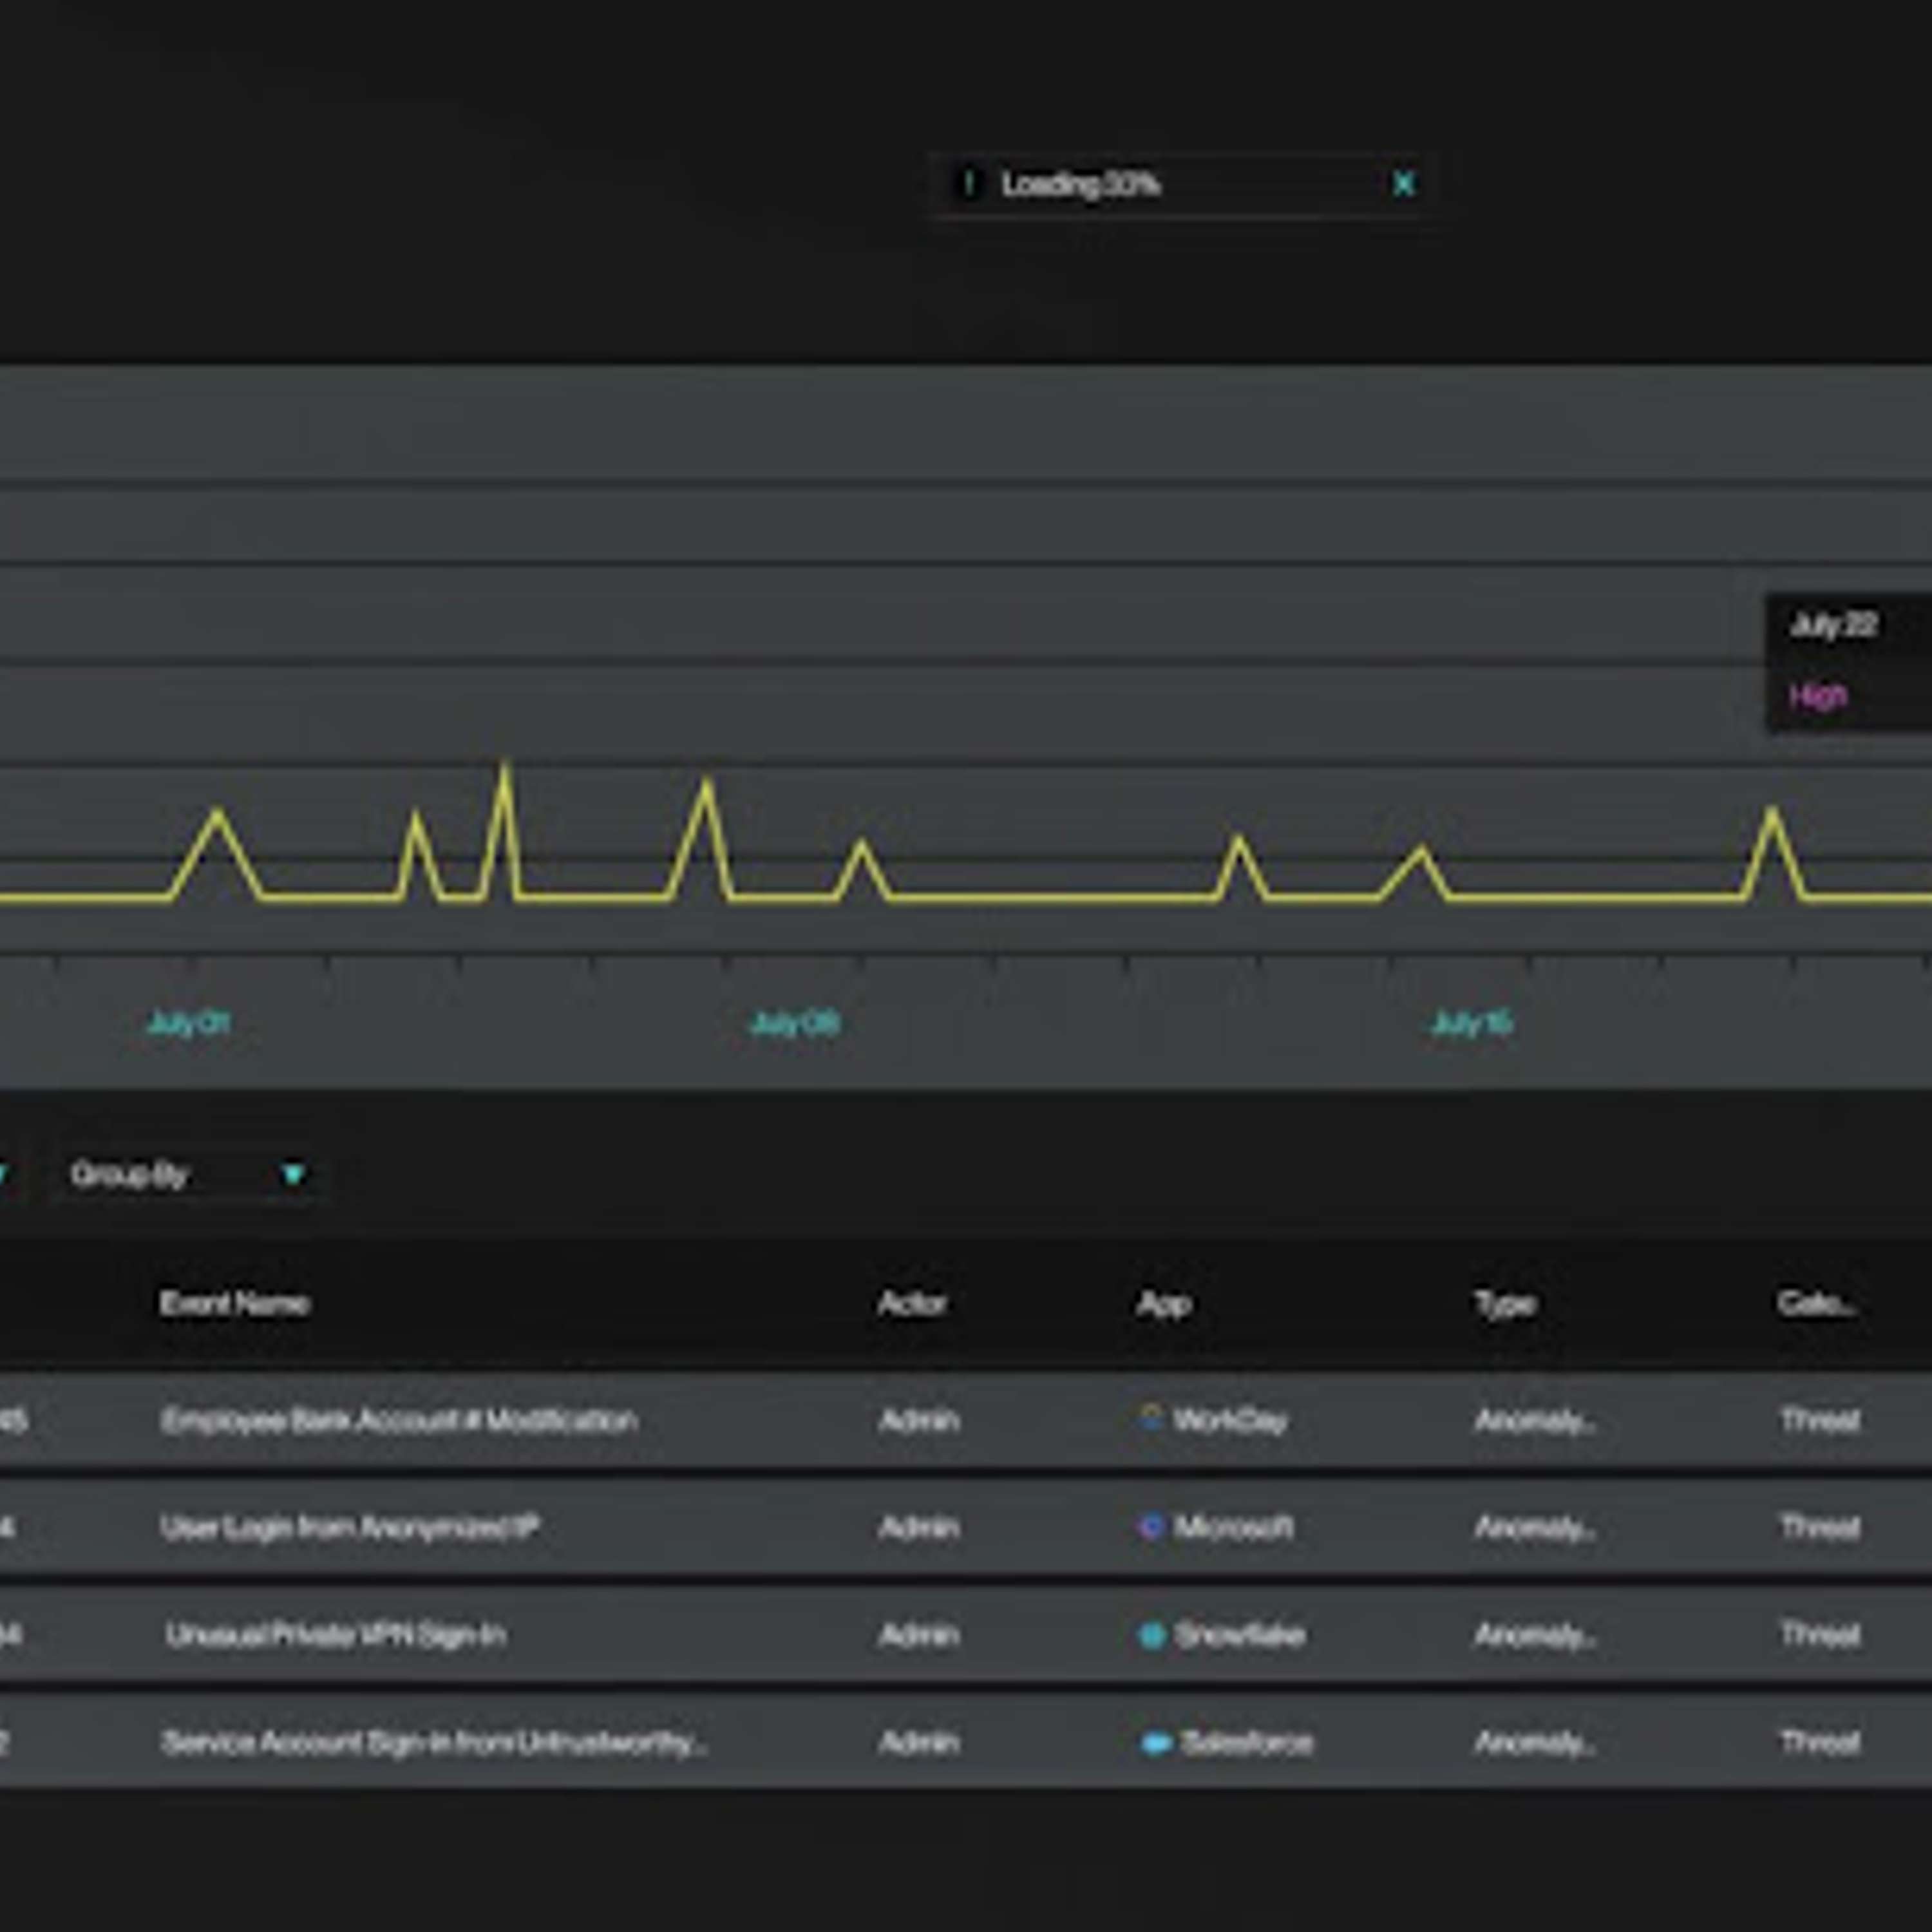
Task: Select the July 01 axis label
Action: [x=188, y=1023]
